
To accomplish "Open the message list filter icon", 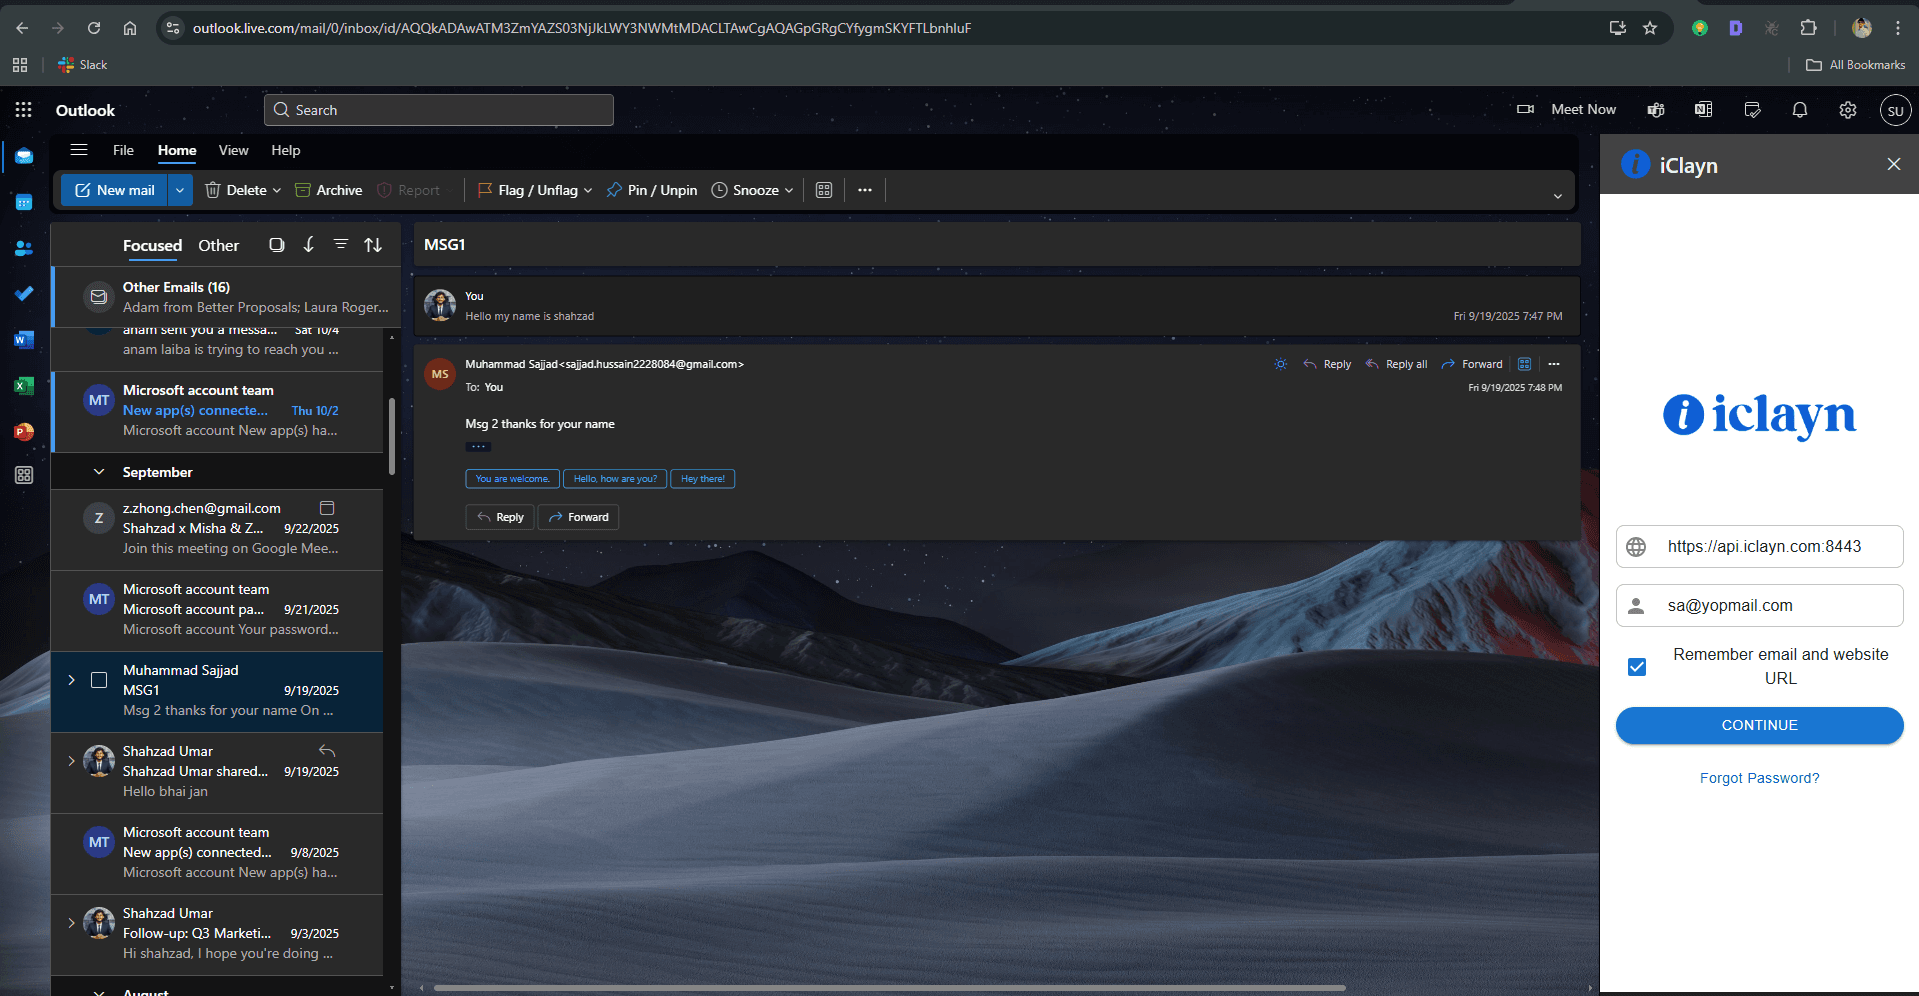I will (341, 245).
